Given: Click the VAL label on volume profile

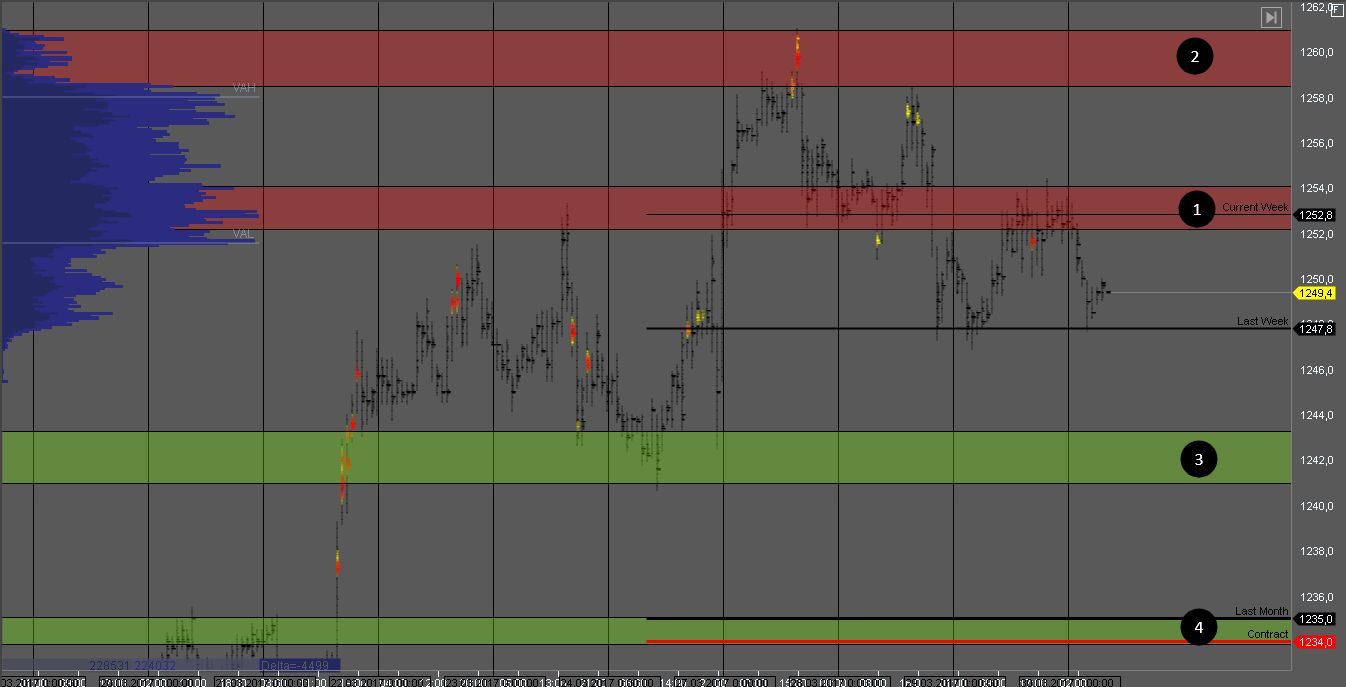Looking at the screenshot, I should (244, 234).
